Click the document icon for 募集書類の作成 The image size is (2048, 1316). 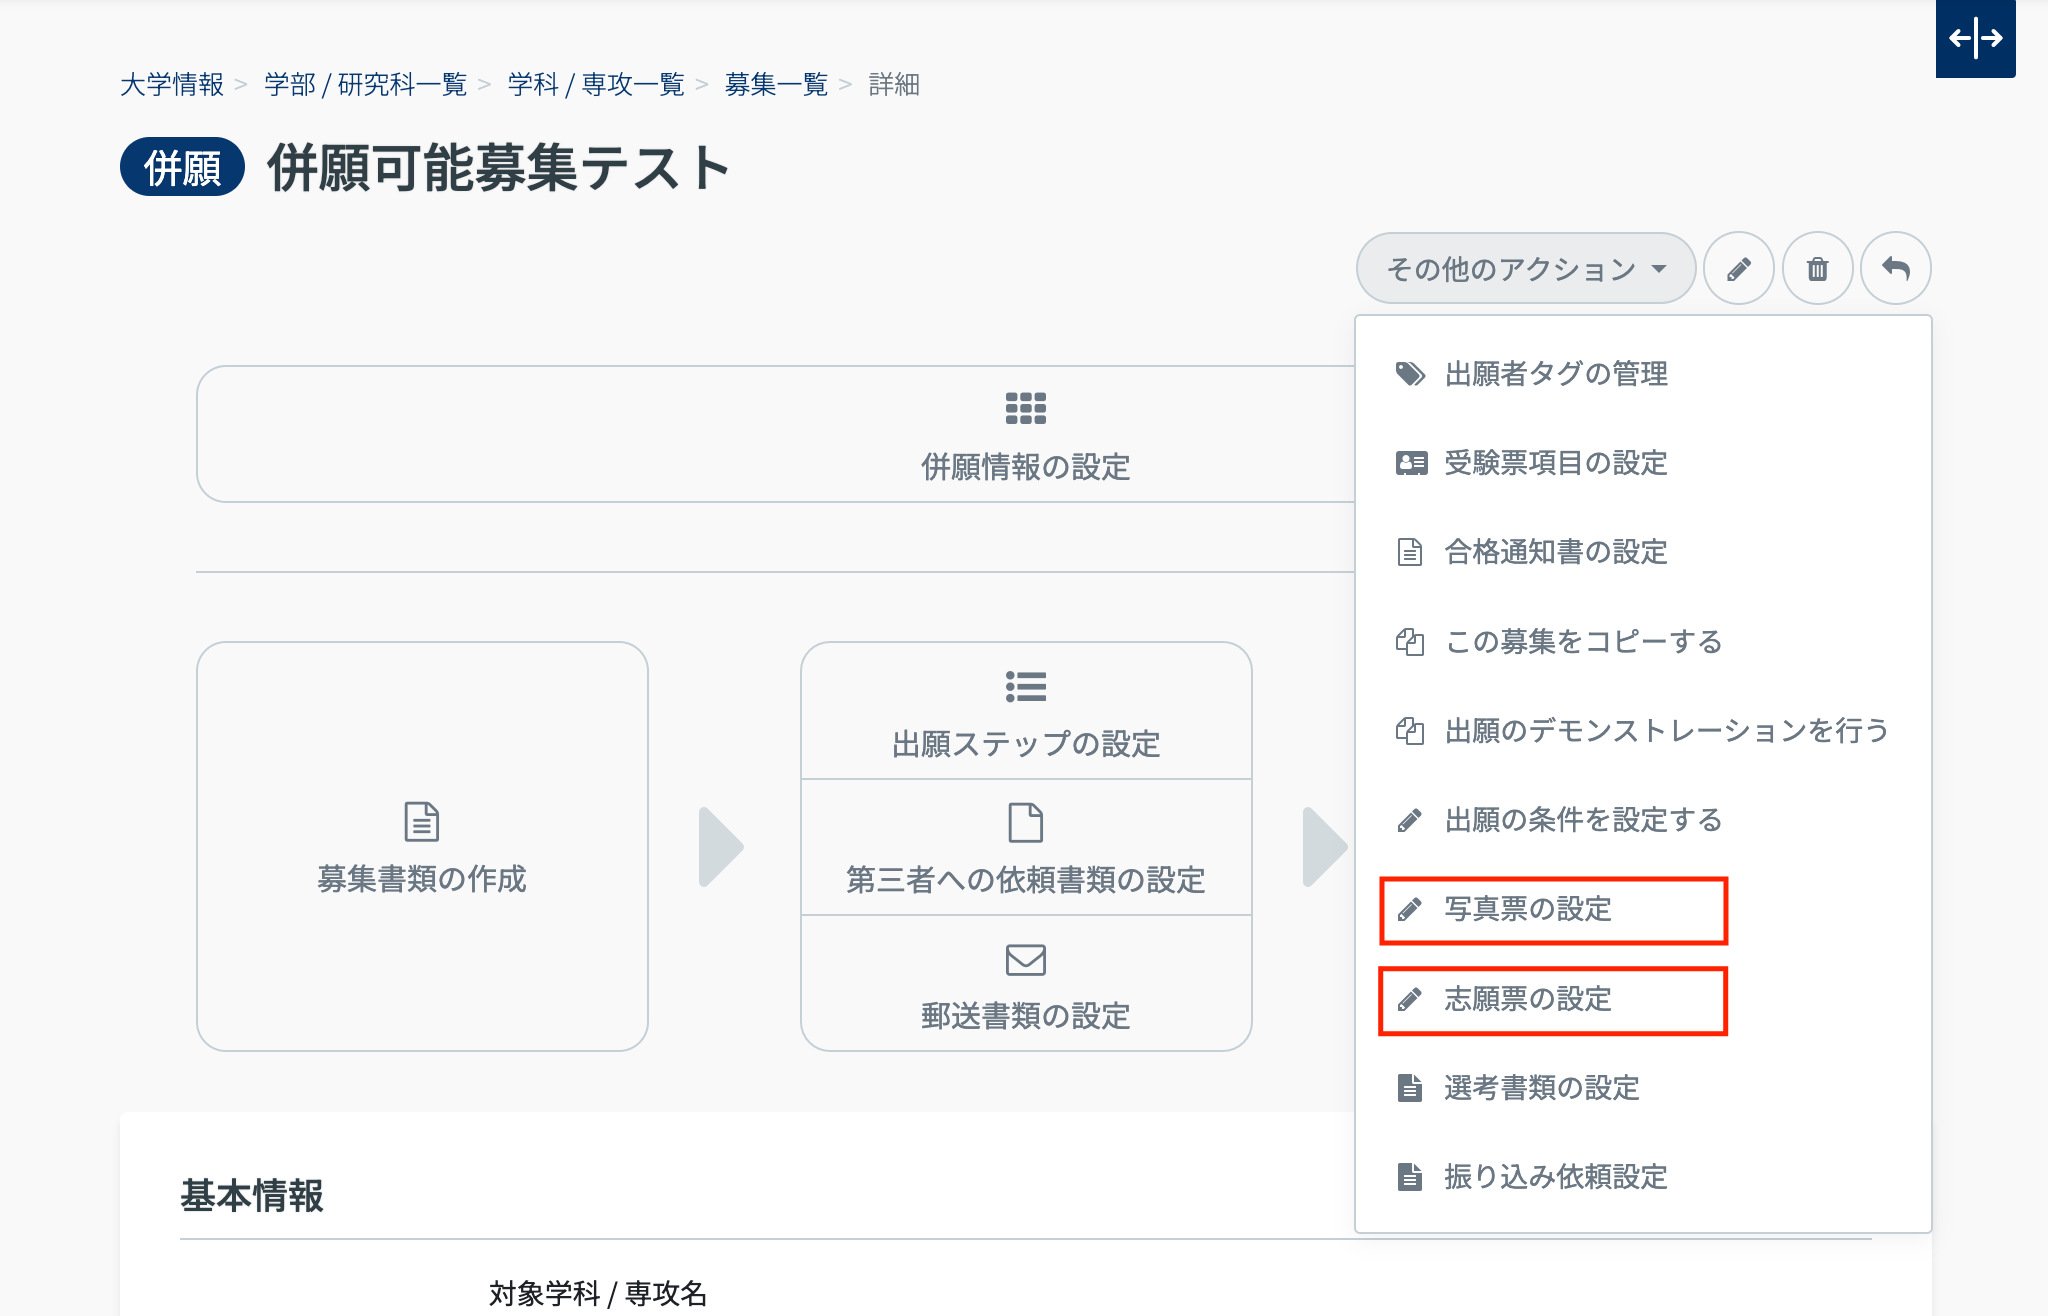click(x=421, y=822)
